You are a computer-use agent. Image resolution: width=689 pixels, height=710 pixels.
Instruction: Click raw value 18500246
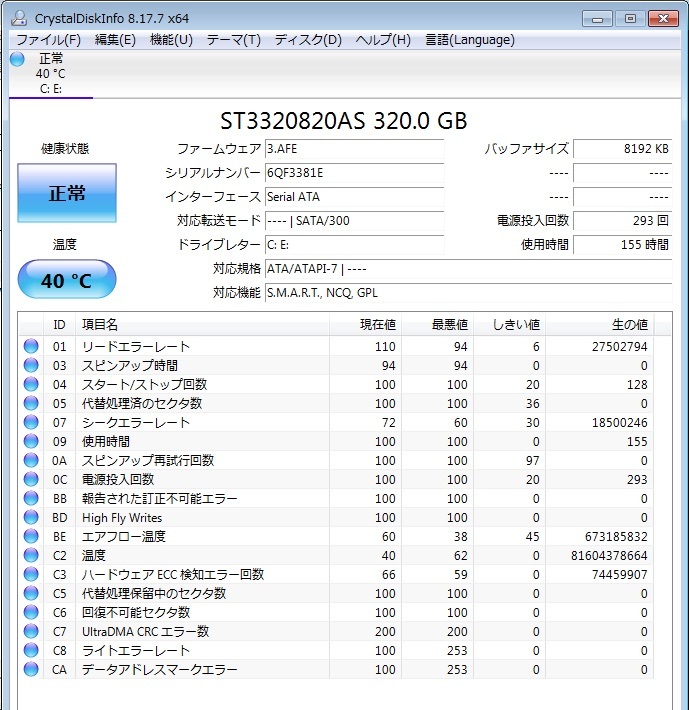click(619, 422)
